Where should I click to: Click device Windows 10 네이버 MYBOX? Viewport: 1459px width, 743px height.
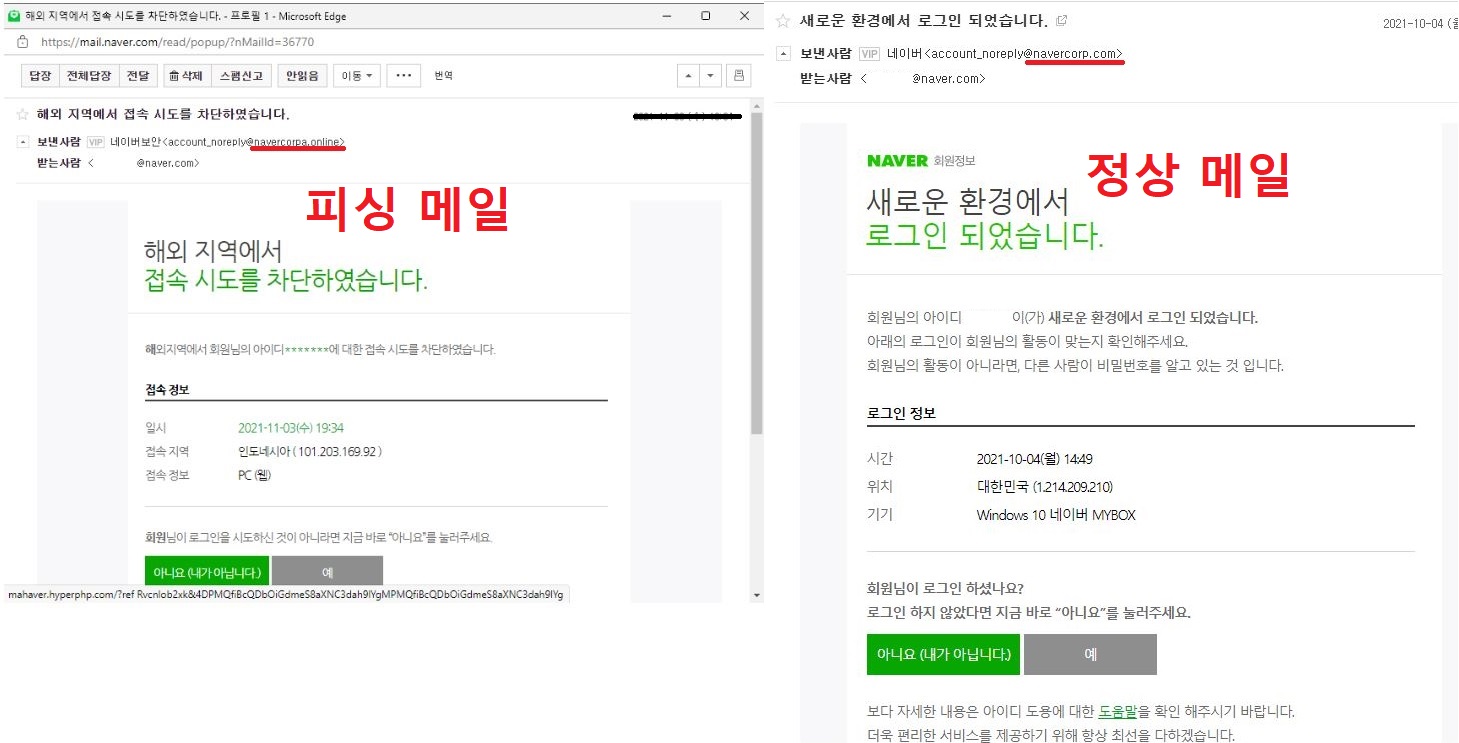[1056, 515]
